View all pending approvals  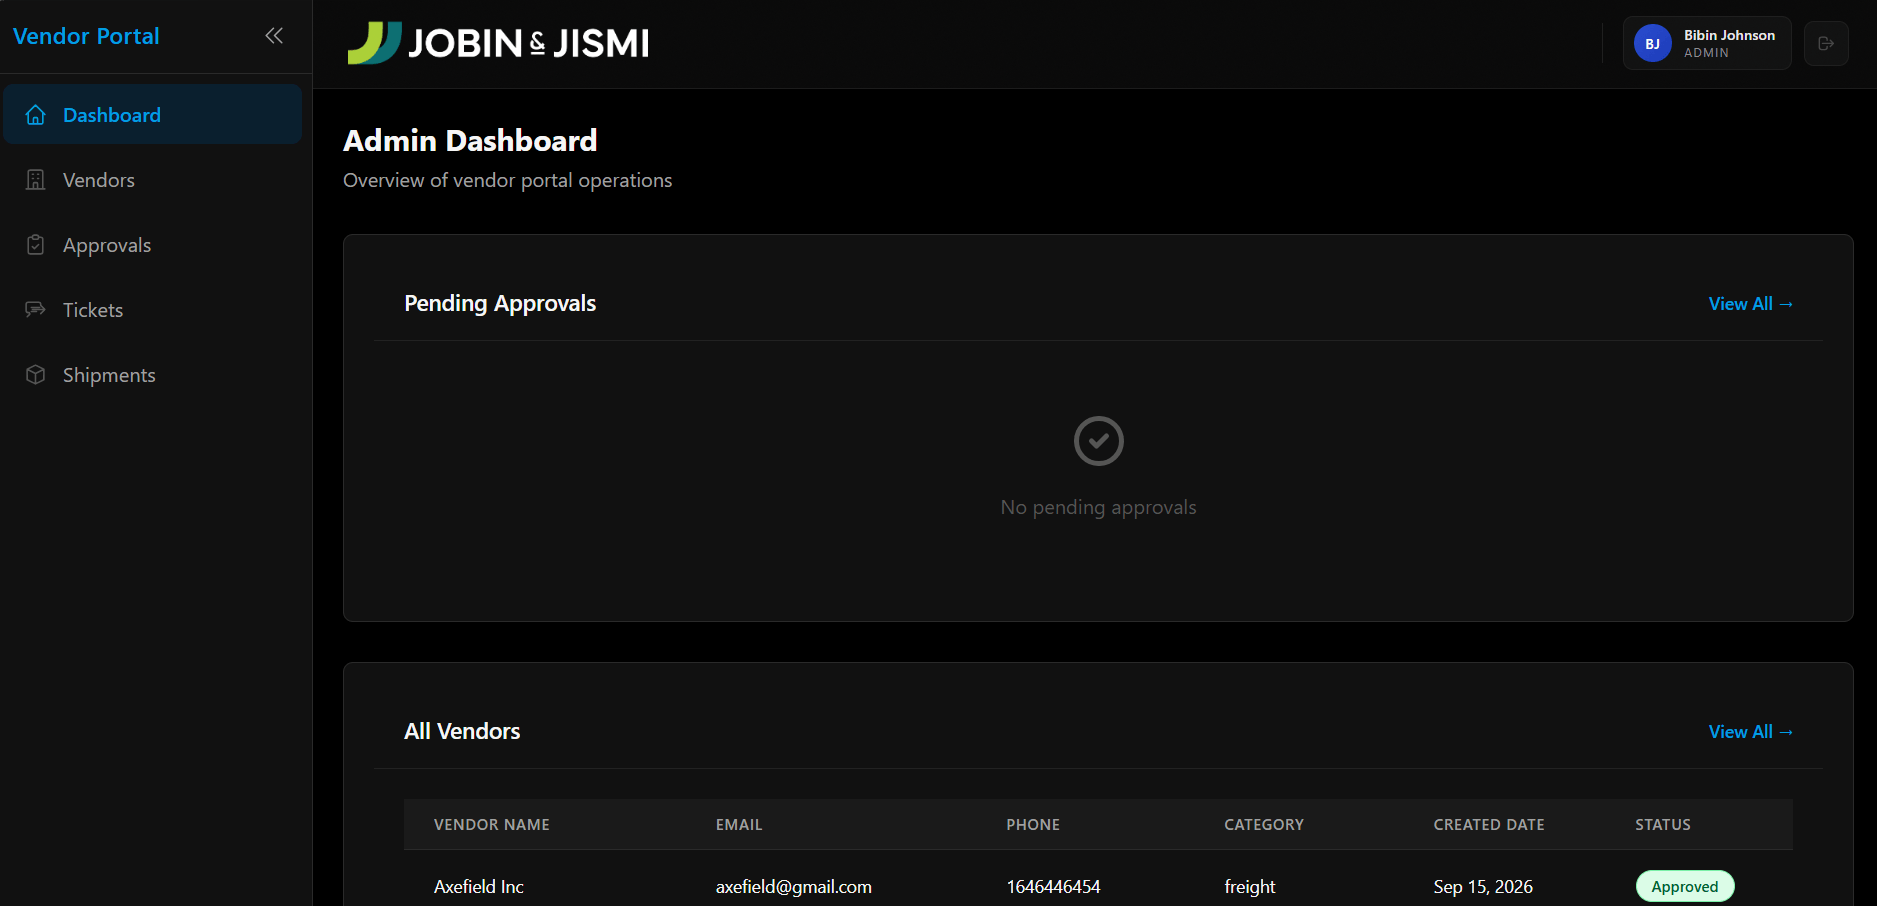coord(1750,304)
